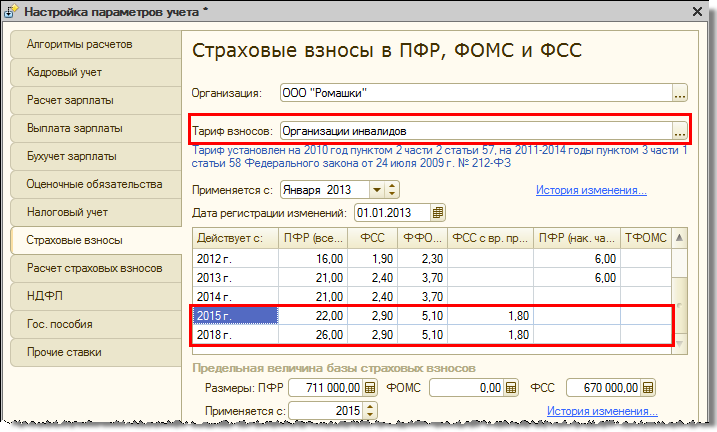This screenshot has width=717, height=432.
Task: Click table scrollbar down arrow
Action: (x=680, y=343)
